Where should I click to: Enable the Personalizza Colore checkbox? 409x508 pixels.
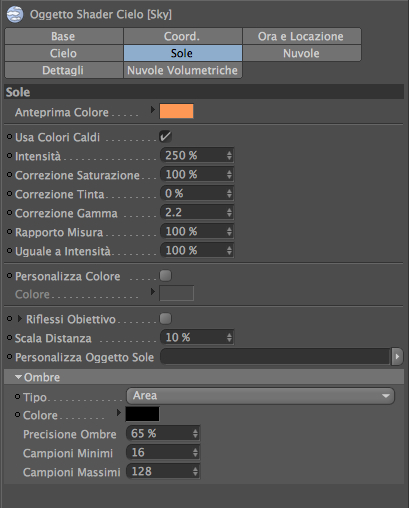[165, 276]
